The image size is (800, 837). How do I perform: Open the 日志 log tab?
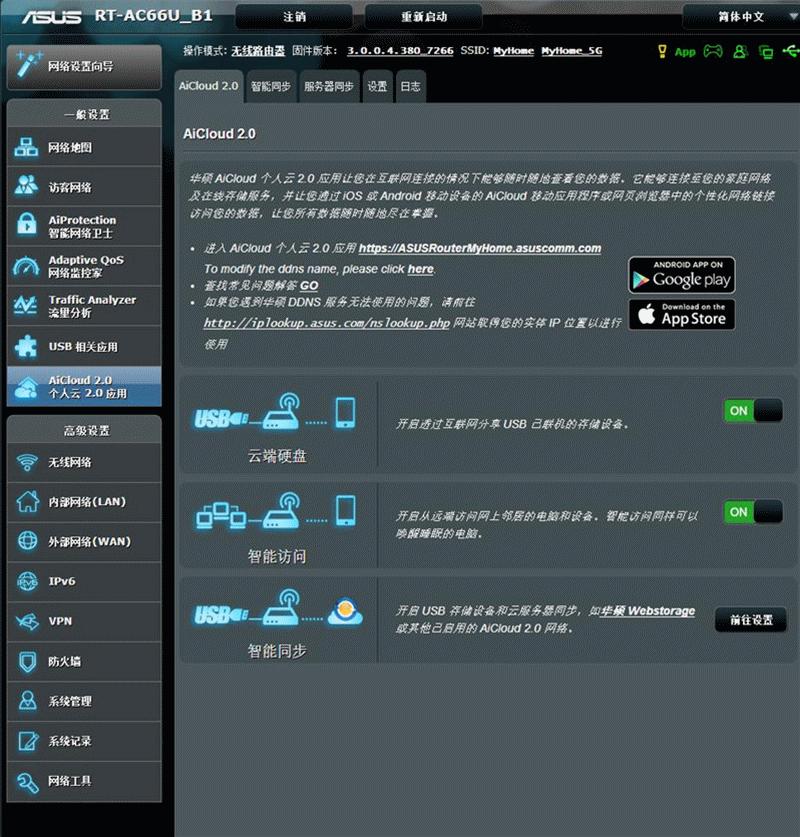click(409, 86)
